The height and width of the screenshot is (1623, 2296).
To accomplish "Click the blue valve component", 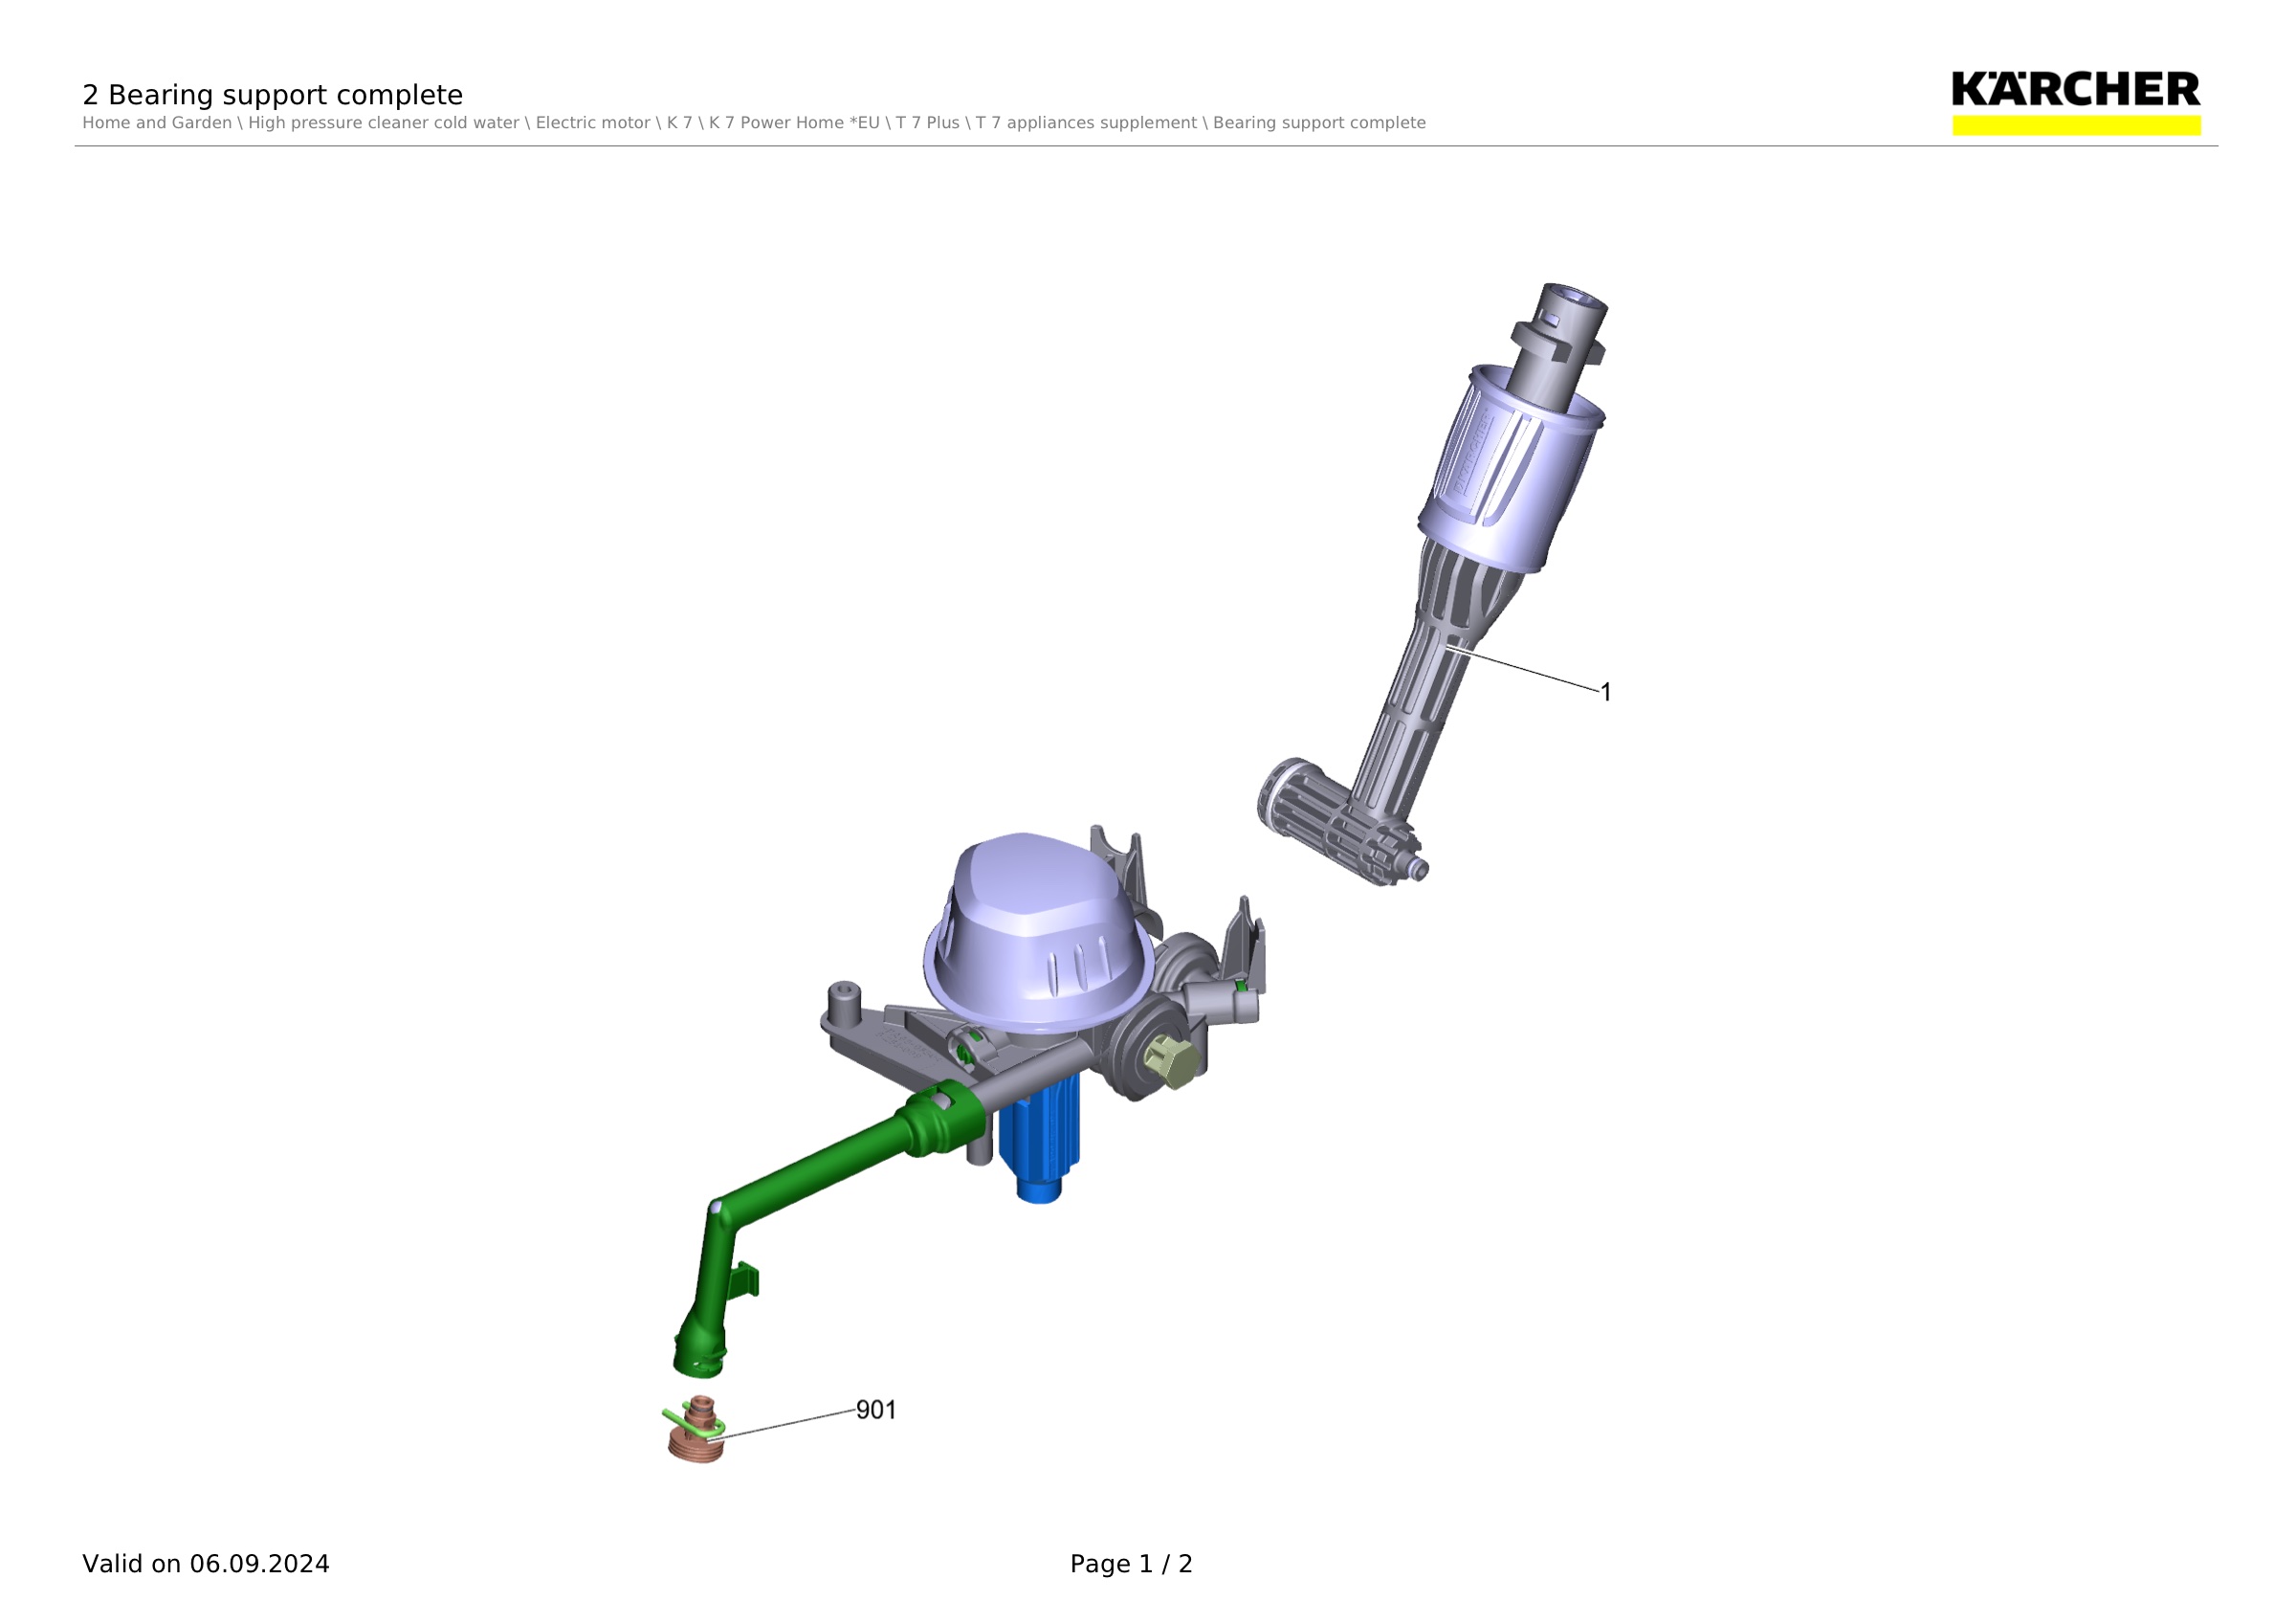I will (x=1040, y=1138).
